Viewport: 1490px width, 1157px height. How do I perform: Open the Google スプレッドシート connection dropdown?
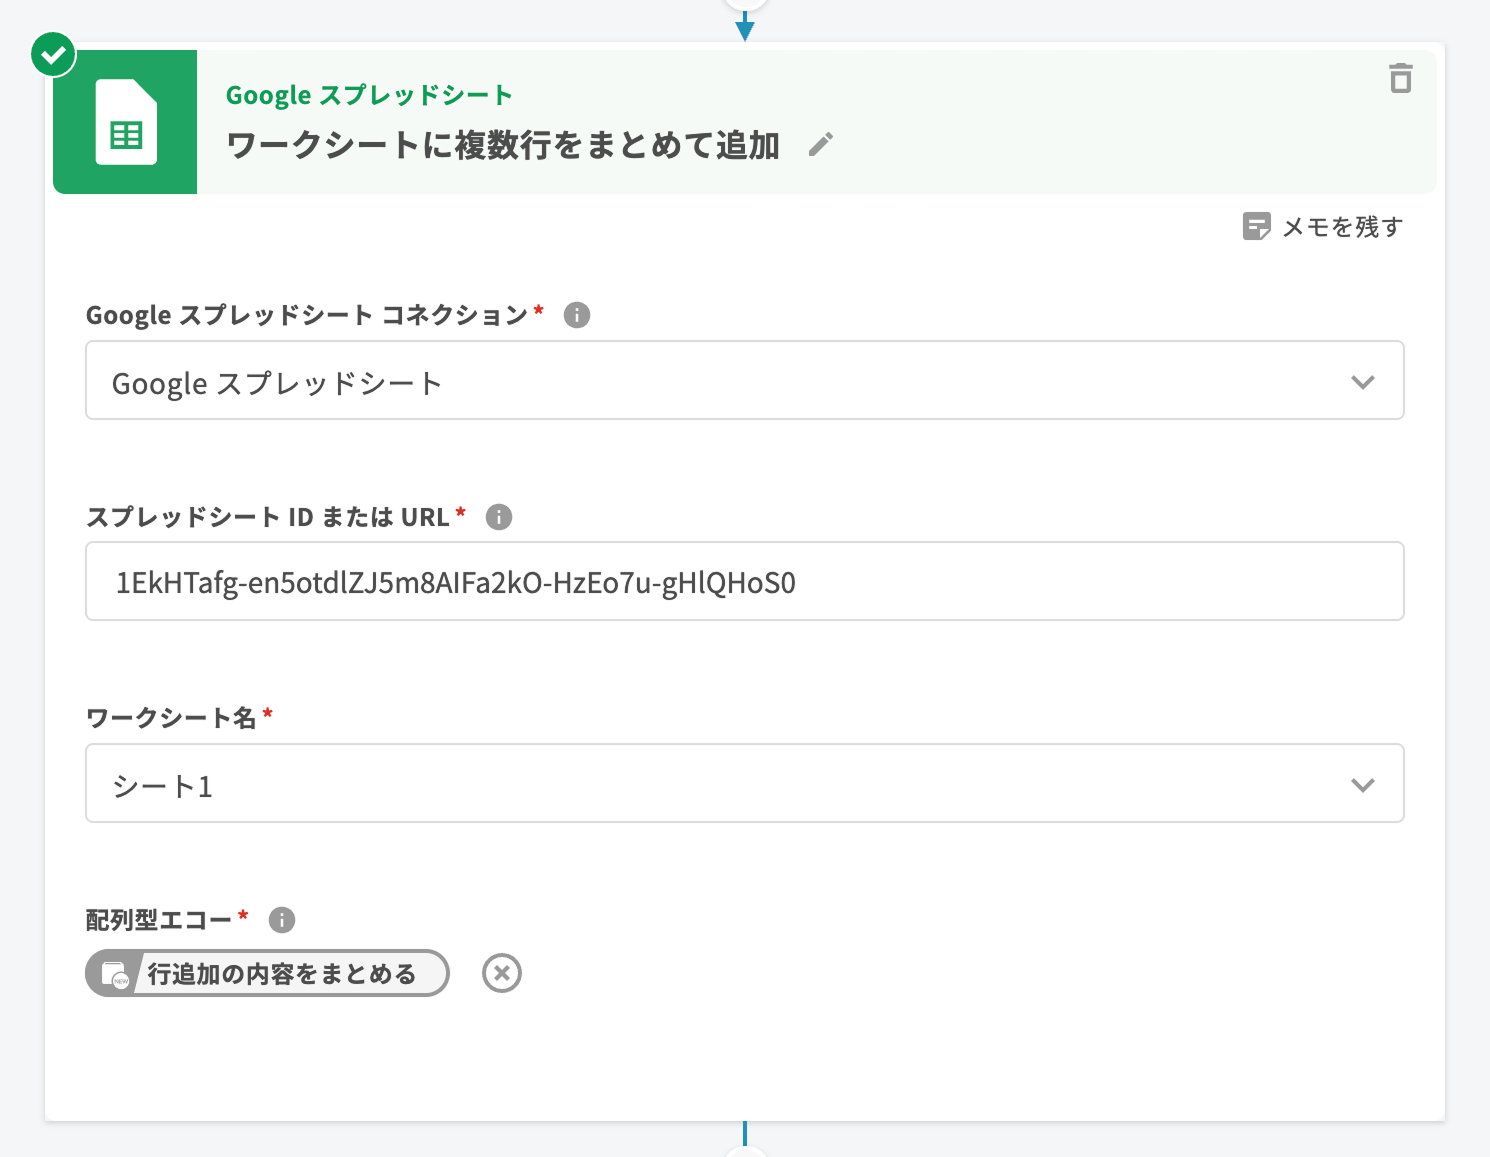click(700, 381)
